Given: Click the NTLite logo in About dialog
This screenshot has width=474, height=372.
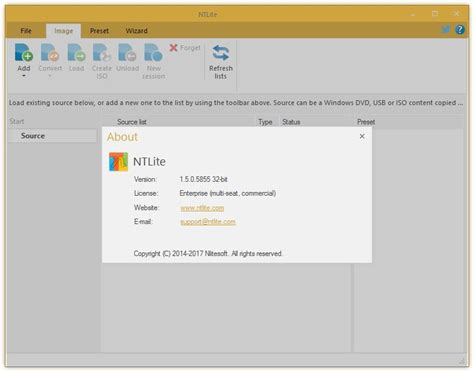Looking at the screenshot, I should coord(118,162).
